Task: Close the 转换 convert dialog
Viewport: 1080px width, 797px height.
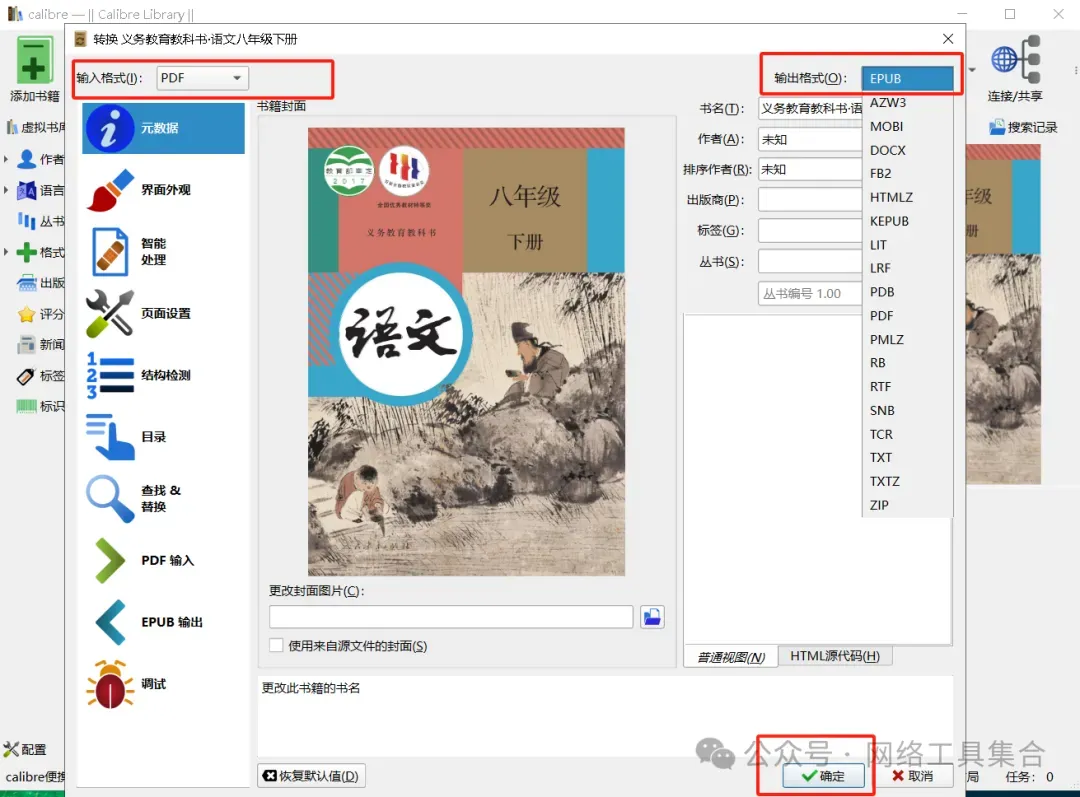Action: (948, 39)
